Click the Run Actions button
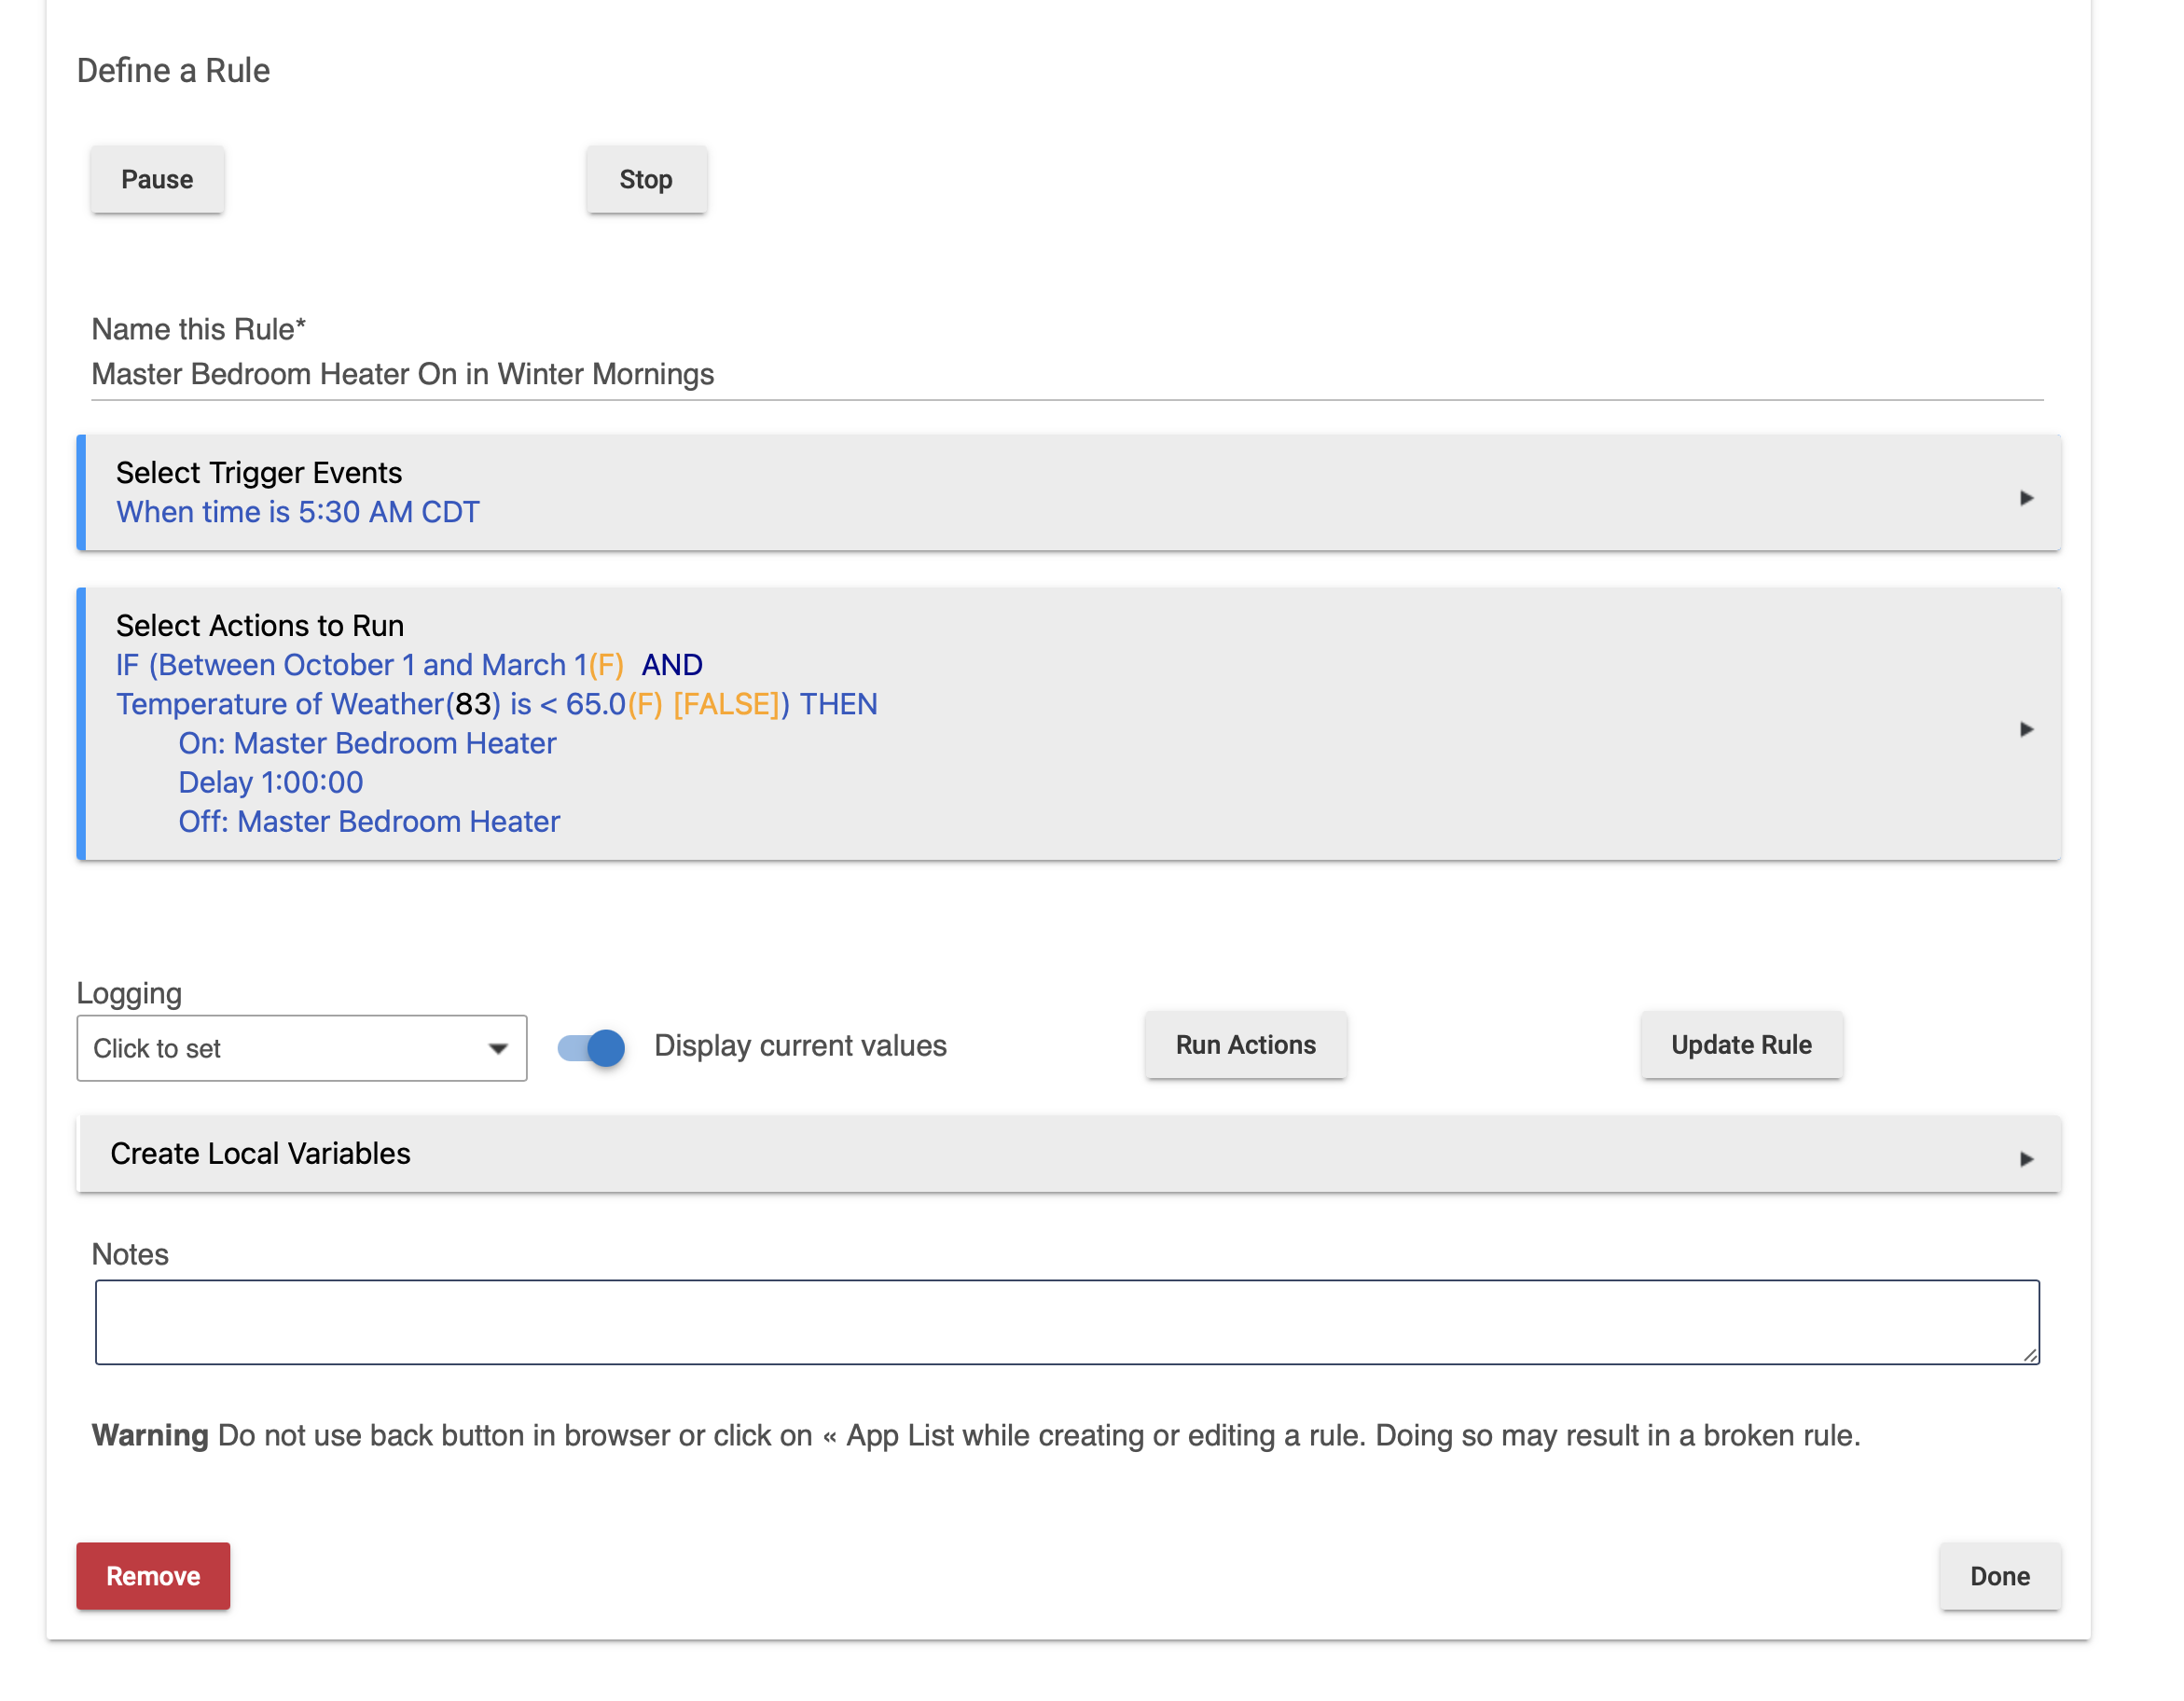This screenshot has width=2184, height=1701. [1246, 1045]
